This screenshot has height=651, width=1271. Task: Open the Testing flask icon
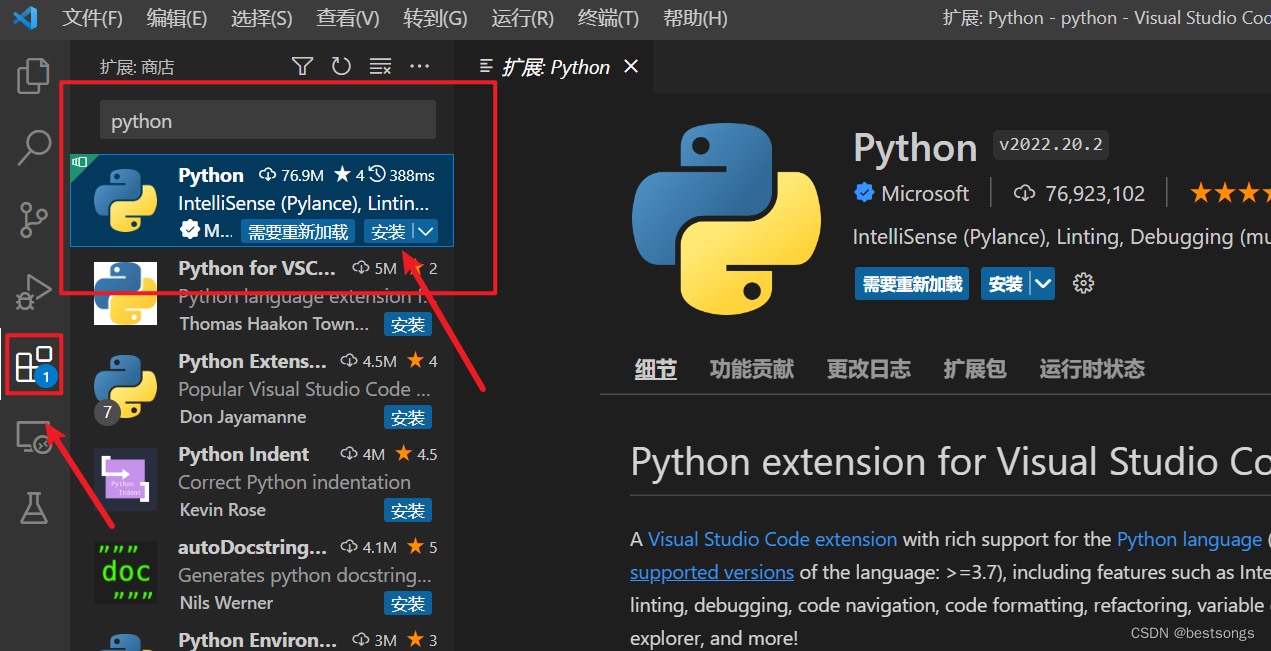(34, 508)
